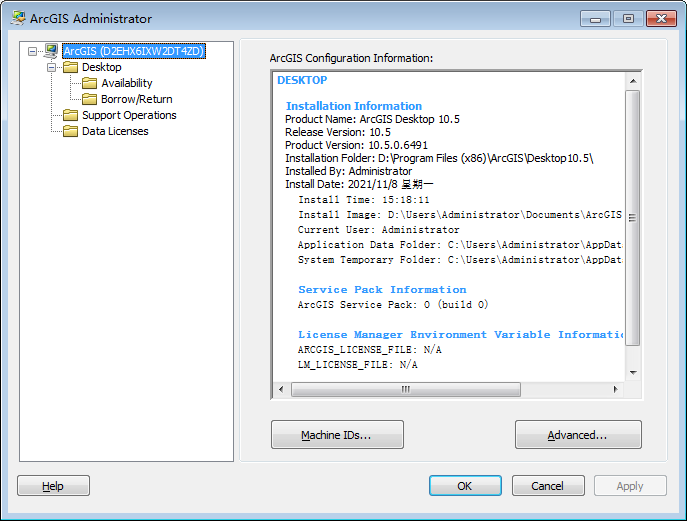Click the ARCGIS_LICENSE_FILE: N/A line

coord(369,350)
